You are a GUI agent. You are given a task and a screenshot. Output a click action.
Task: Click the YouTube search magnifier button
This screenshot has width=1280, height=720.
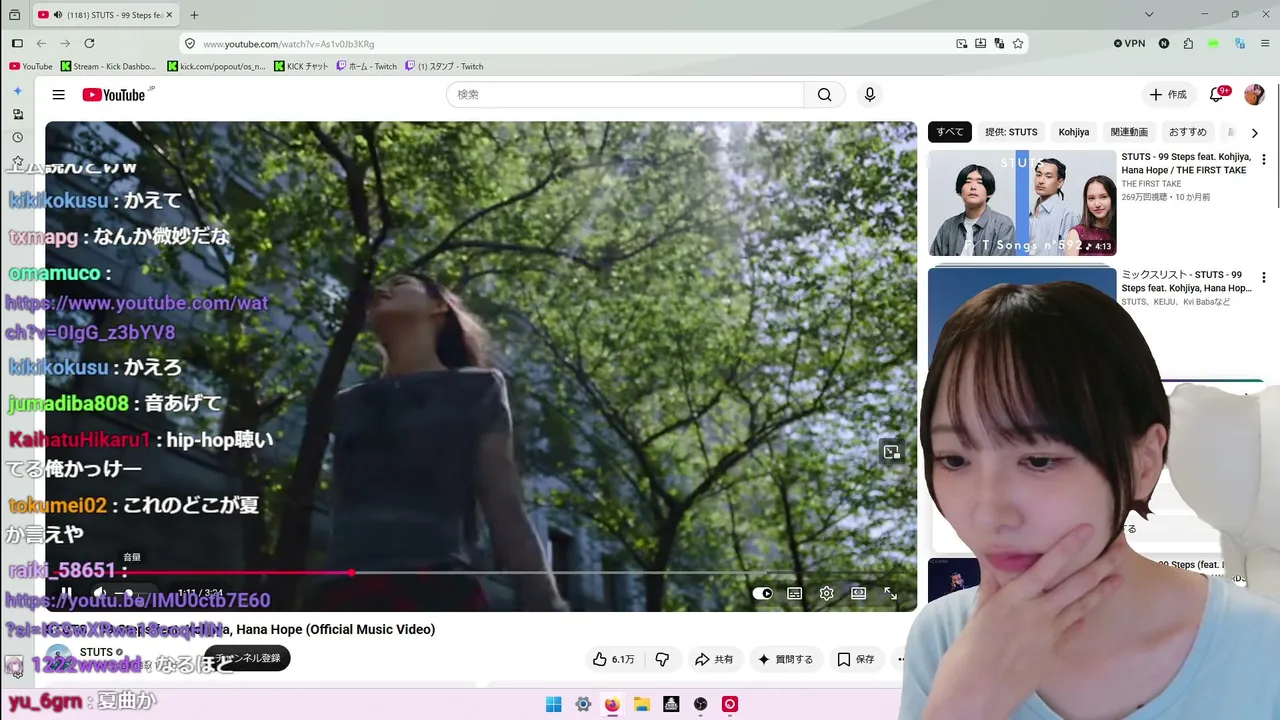tap(824, 95)
